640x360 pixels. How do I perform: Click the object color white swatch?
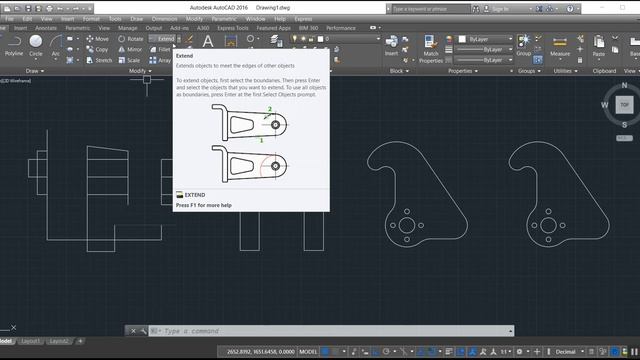click(462, 39)
